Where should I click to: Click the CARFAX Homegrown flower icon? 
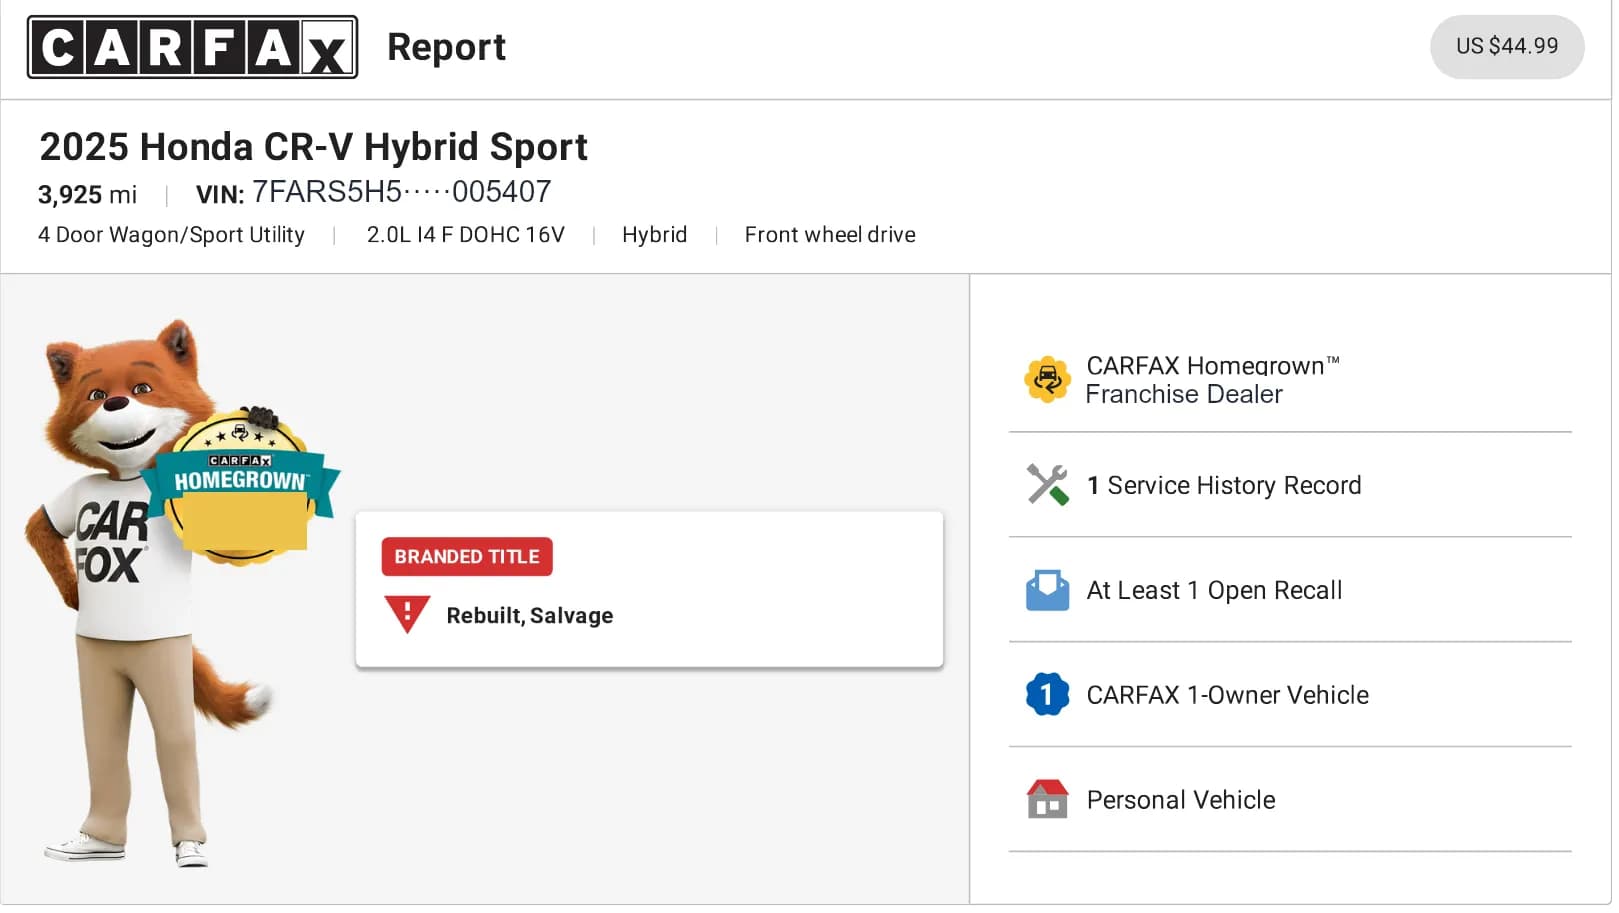pyautogui.click(x=1047, y=380)
